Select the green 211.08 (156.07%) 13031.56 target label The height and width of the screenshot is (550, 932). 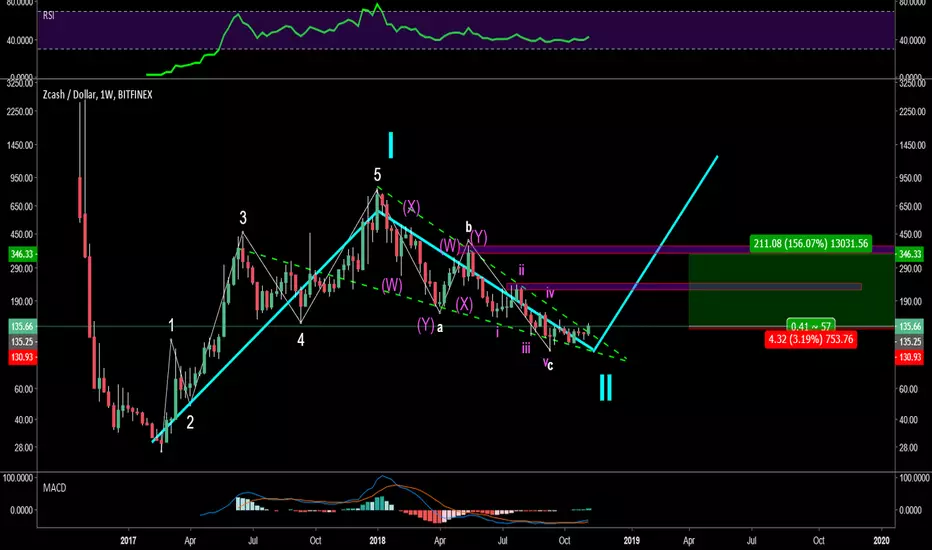click(811, 243)
